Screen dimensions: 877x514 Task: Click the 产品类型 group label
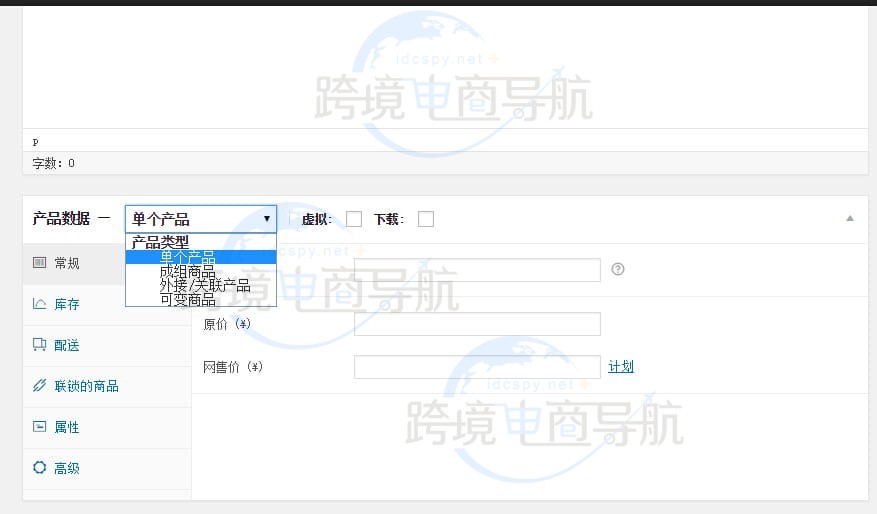pos(160,242)
